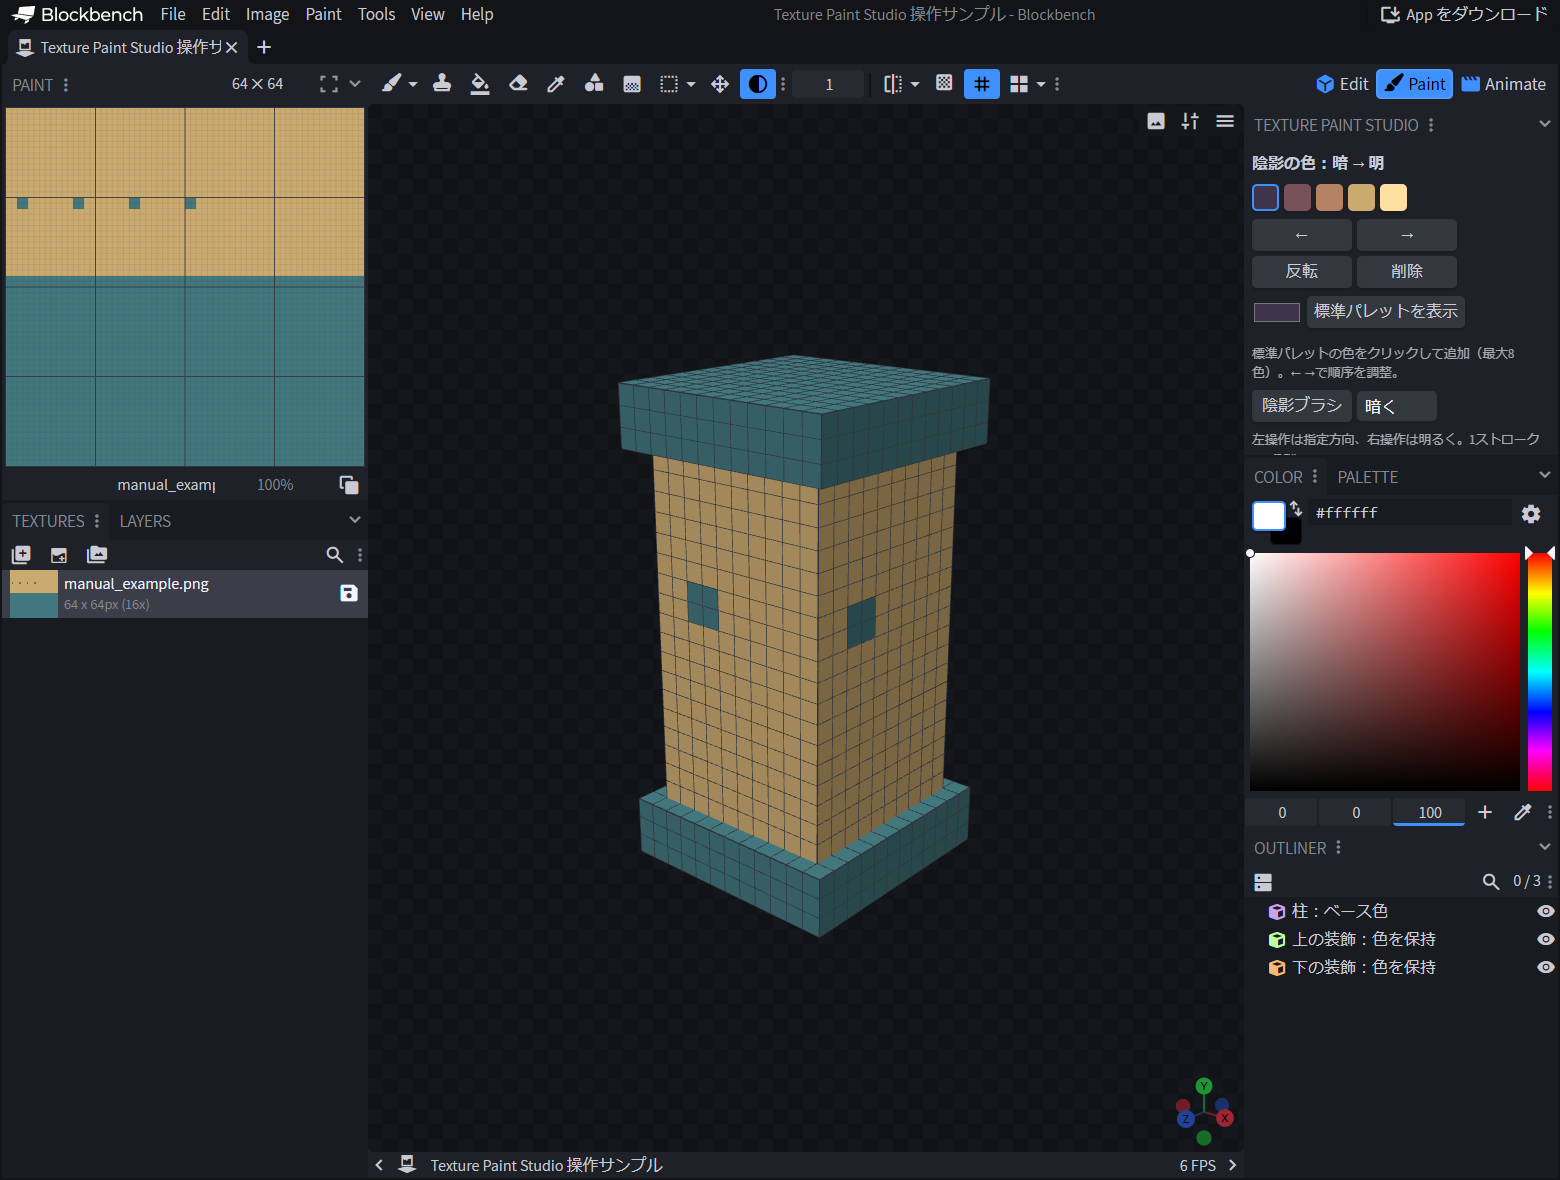1560x1180 pixels.
Task: Click the 削除 button
Action: (1407, 271)
